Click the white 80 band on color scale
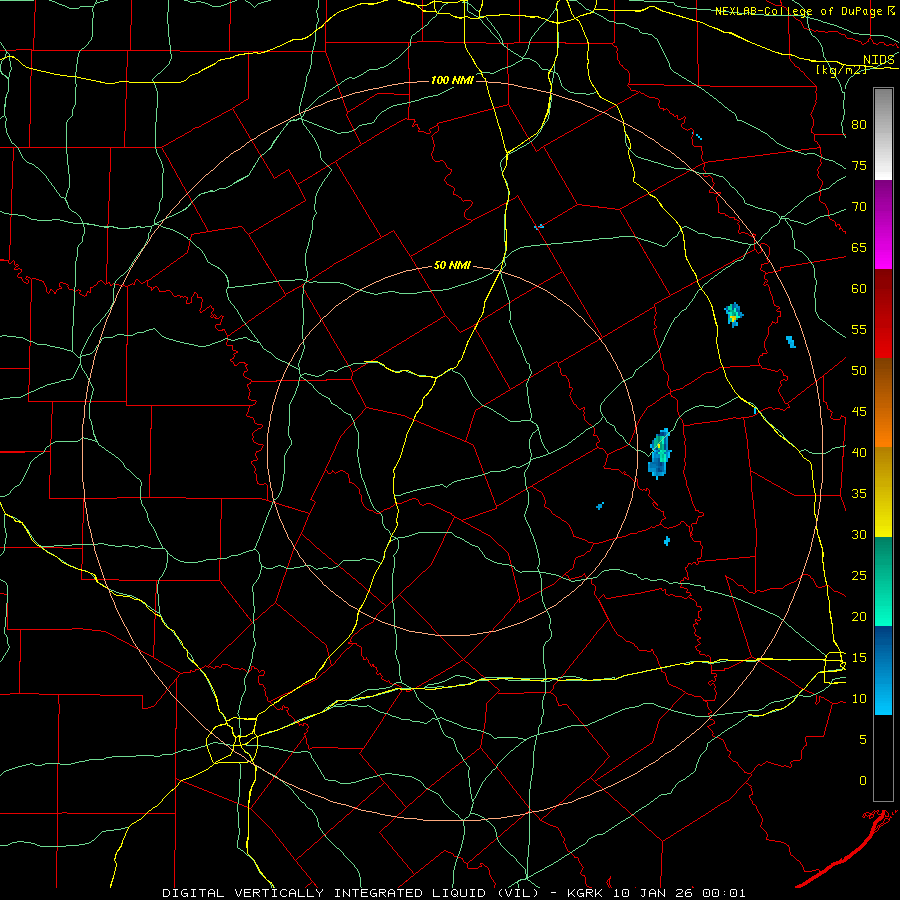900x900 pixels. pos(883,134)
